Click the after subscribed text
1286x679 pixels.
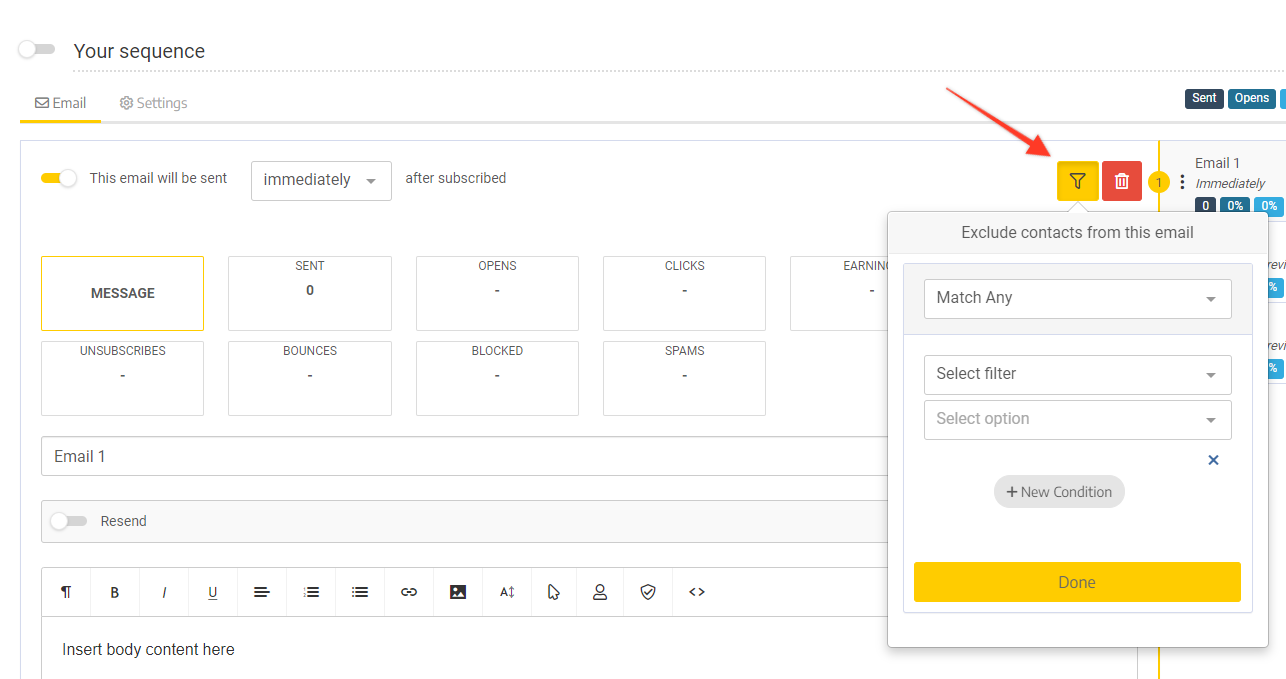(x=455, y=178)
